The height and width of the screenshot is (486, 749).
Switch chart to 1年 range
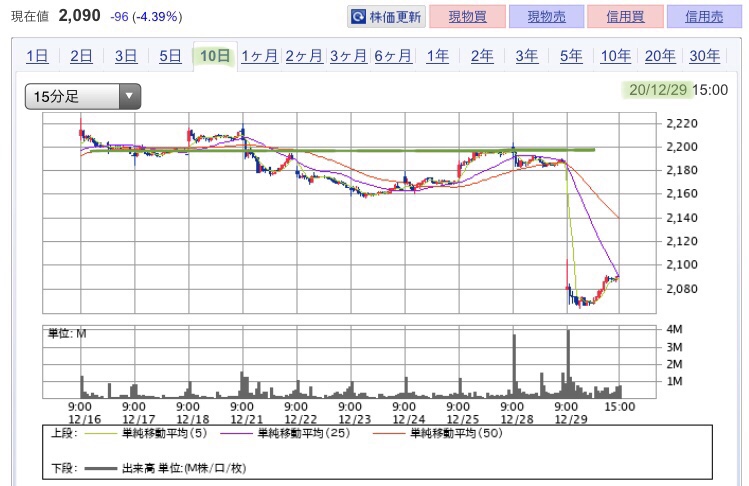pyautogui.click(x=438, y=56)
